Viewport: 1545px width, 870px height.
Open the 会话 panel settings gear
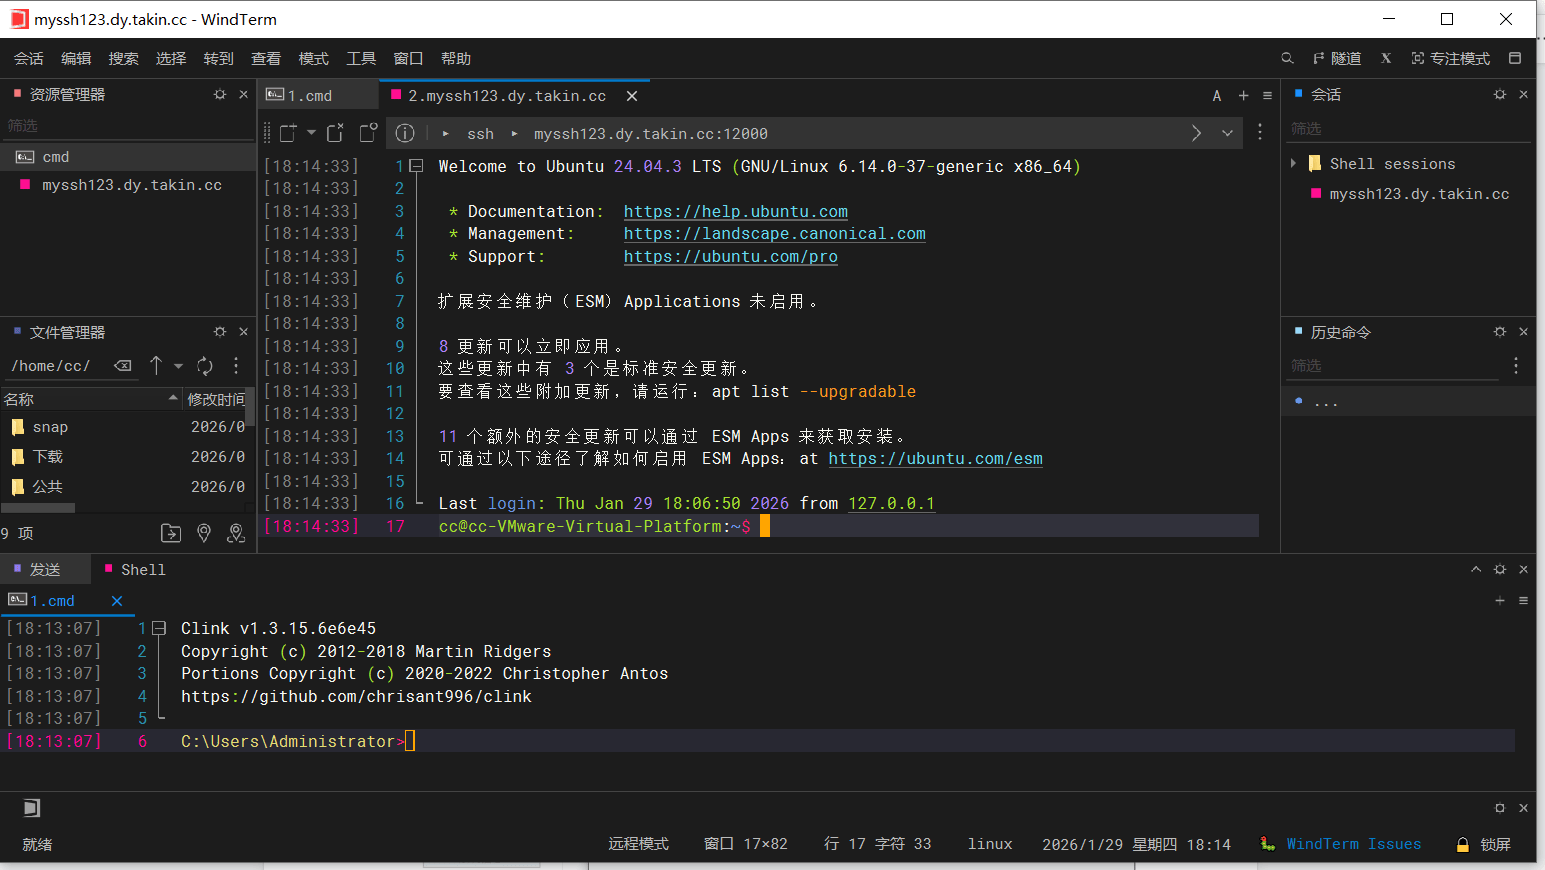pos(1500,94)
